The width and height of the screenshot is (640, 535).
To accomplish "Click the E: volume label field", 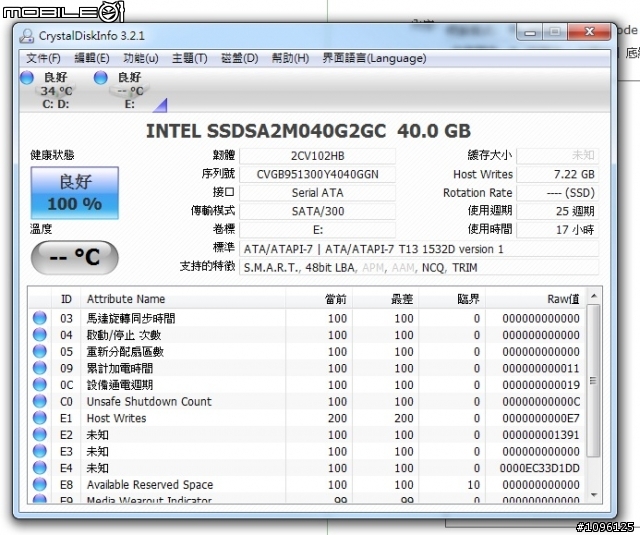I will click(317, 230).
